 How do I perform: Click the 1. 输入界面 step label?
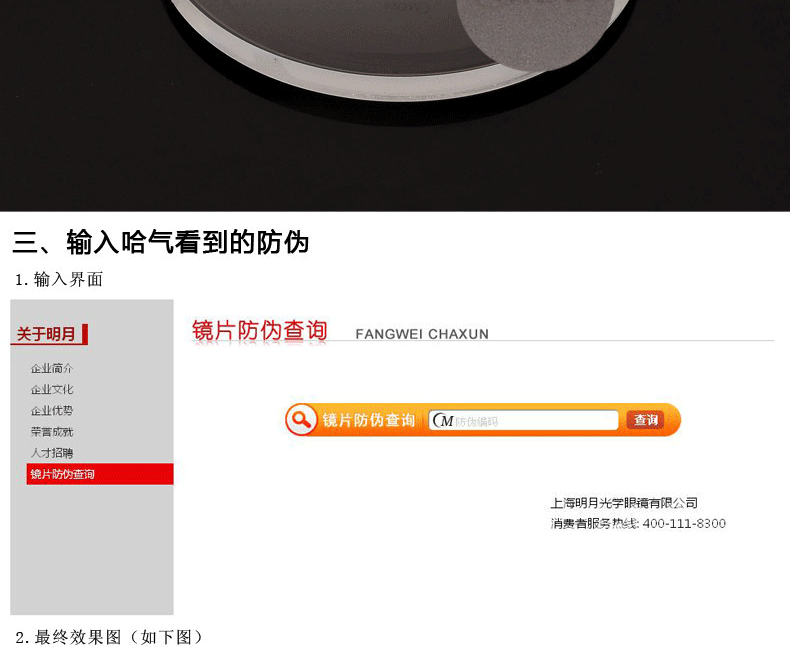click(59, 279)
